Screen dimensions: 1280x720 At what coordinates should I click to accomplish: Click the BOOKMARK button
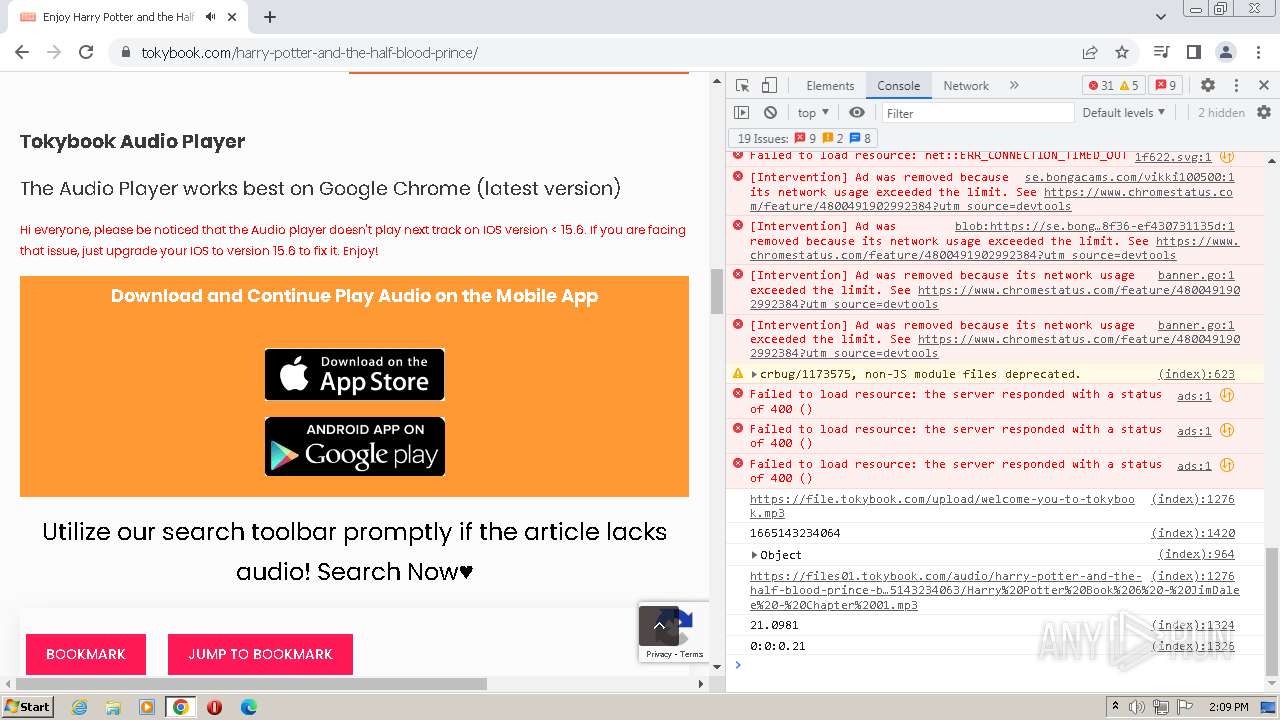tap(86, 654)
